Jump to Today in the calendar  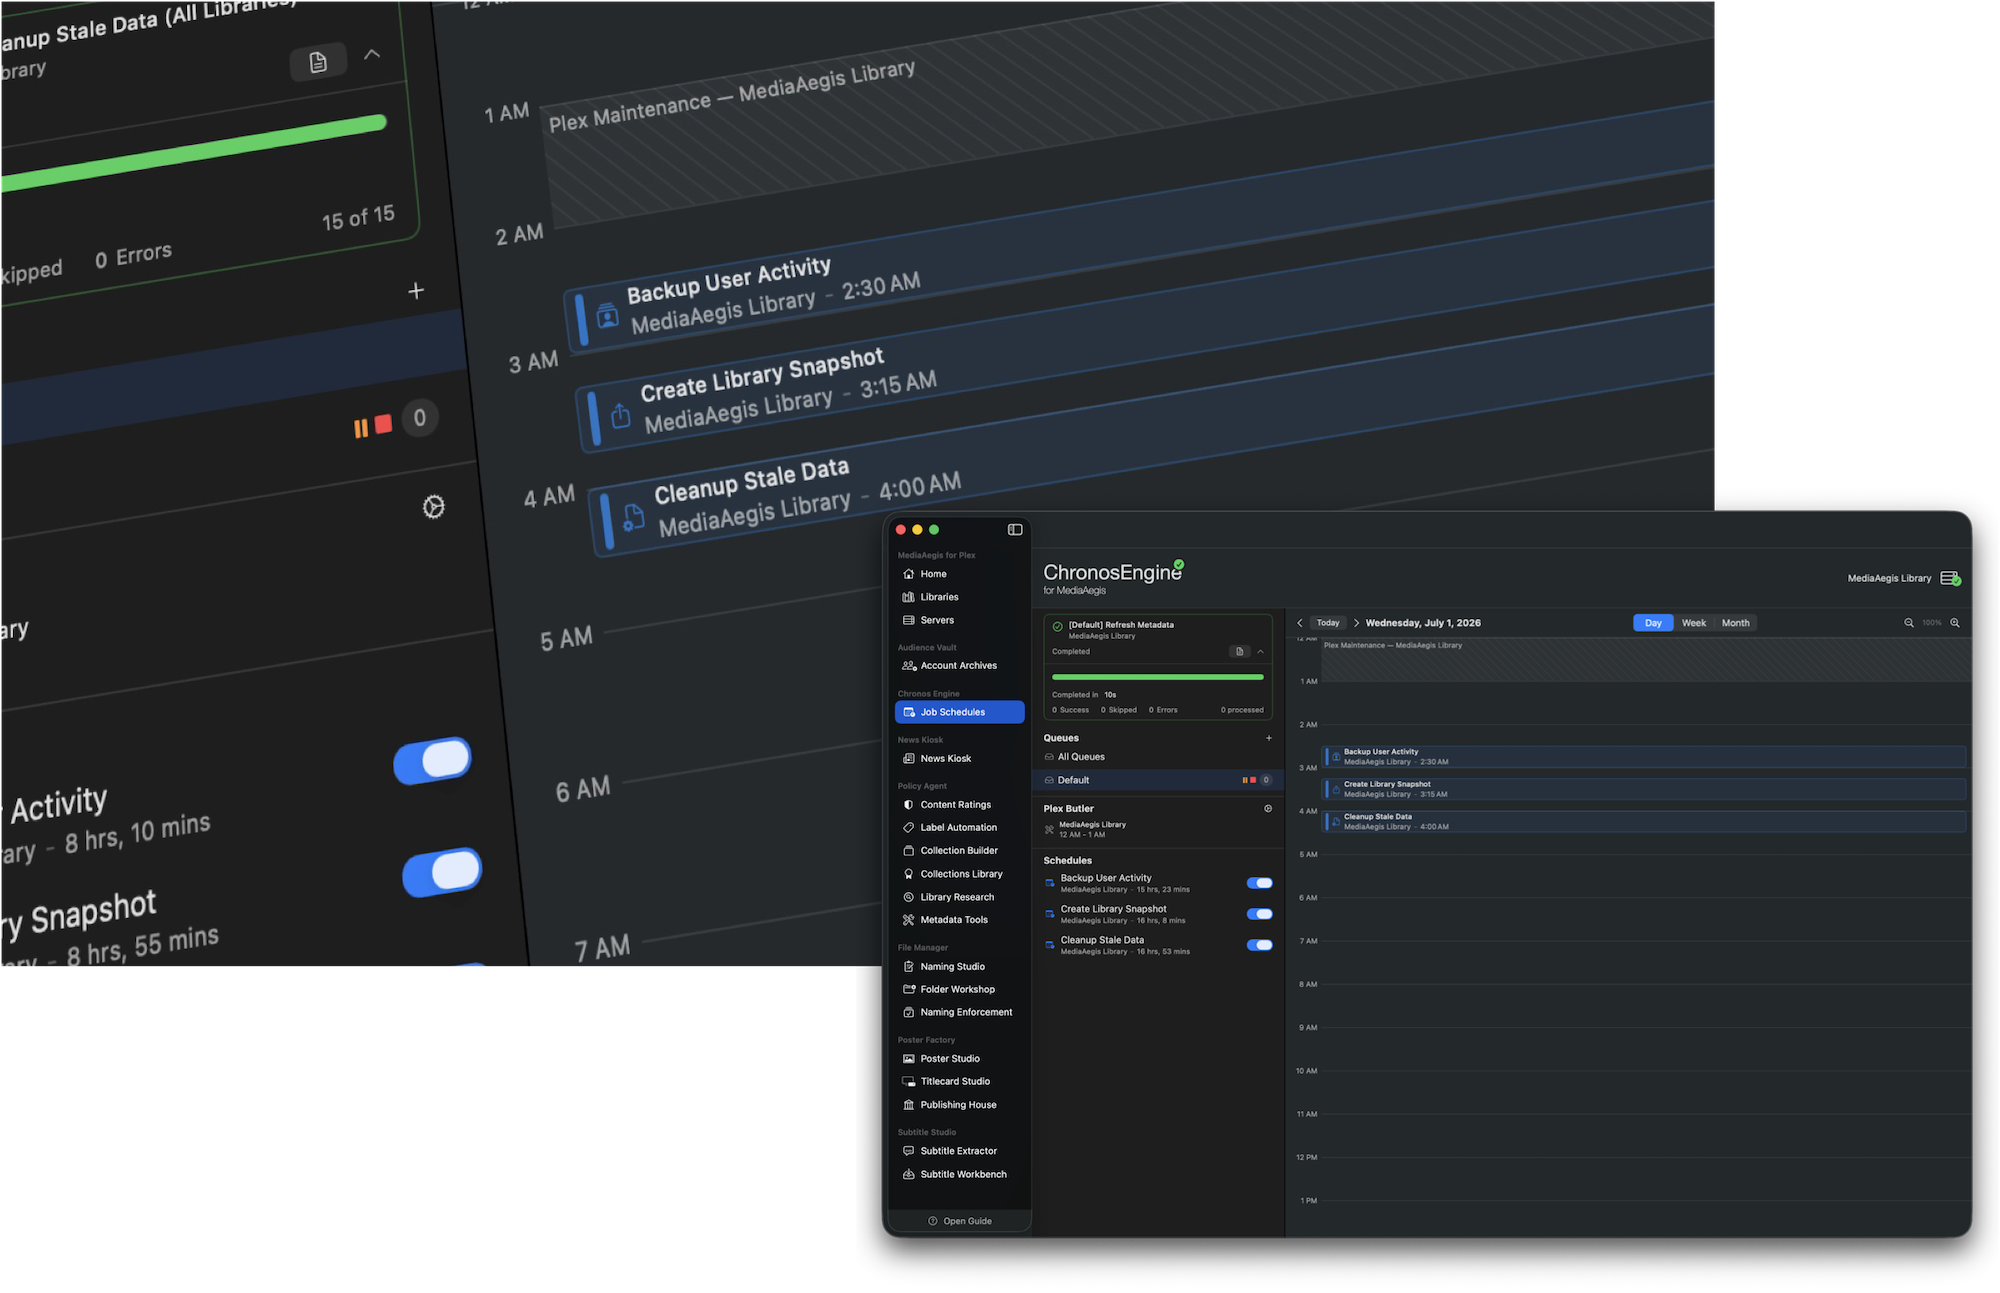(1327, 623)
